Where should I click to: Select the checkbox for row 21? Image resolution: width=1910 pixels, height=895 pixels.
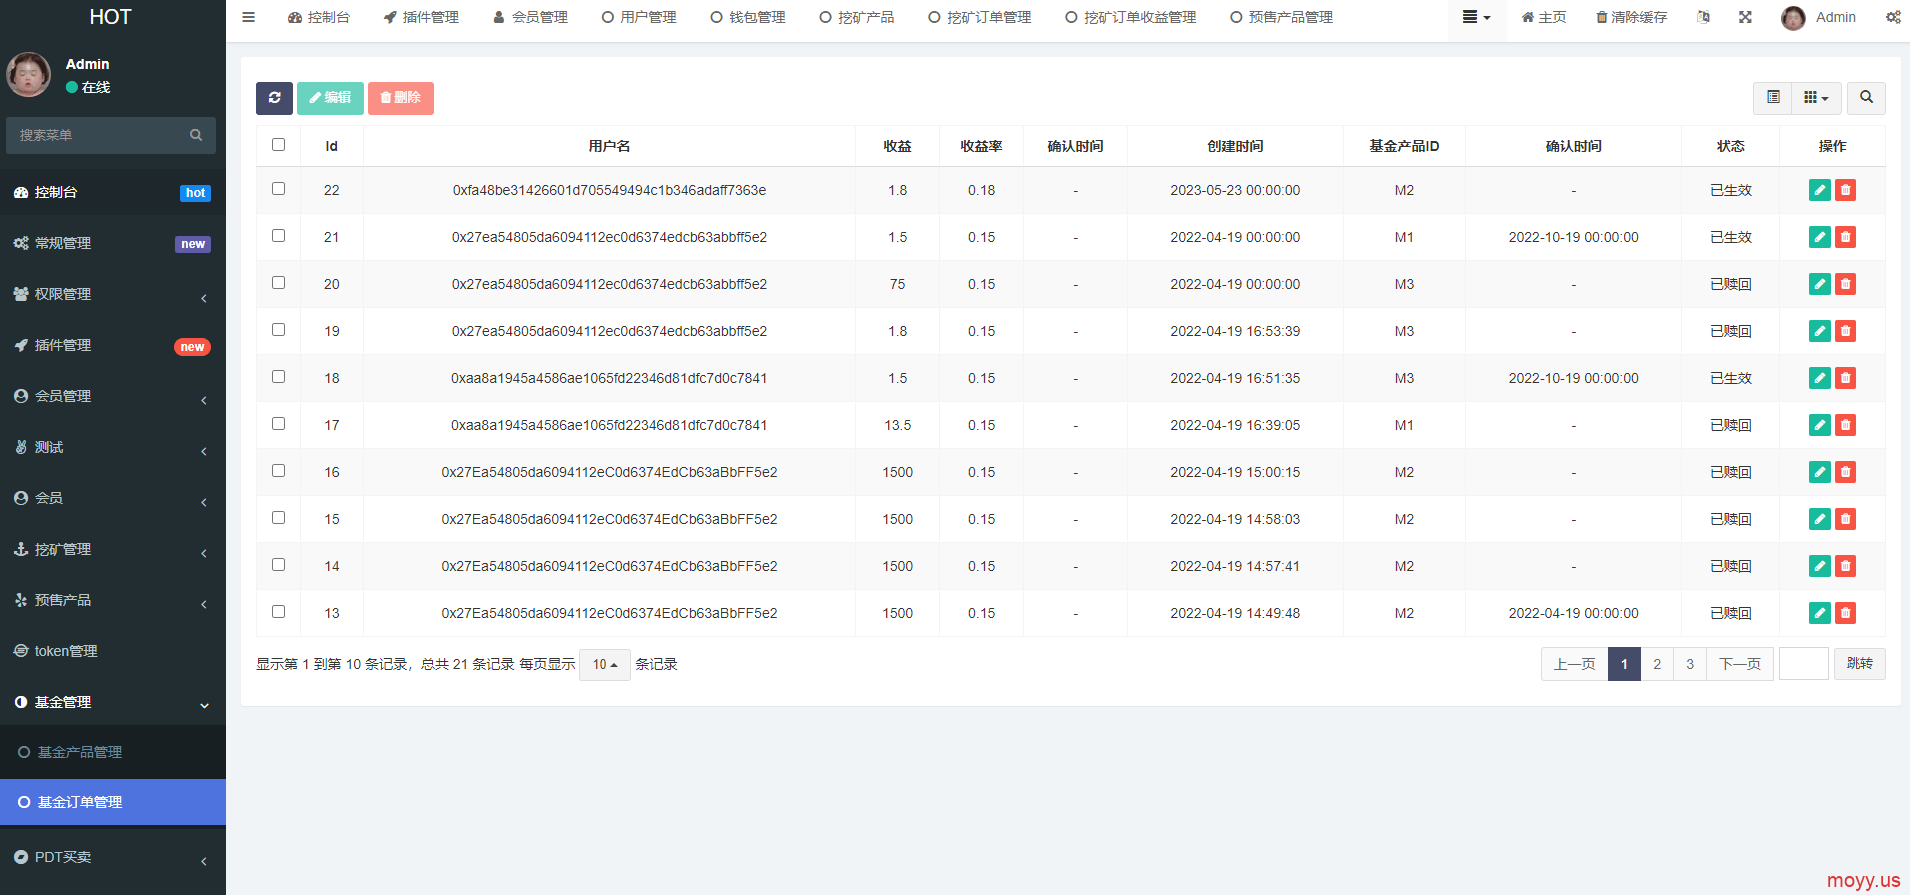coord(279,236)
